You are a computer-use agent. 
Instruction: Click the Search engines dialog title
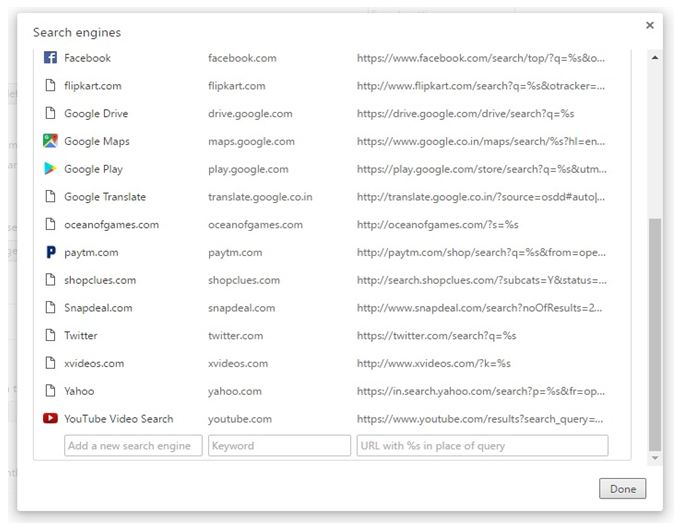coord(77,32)
